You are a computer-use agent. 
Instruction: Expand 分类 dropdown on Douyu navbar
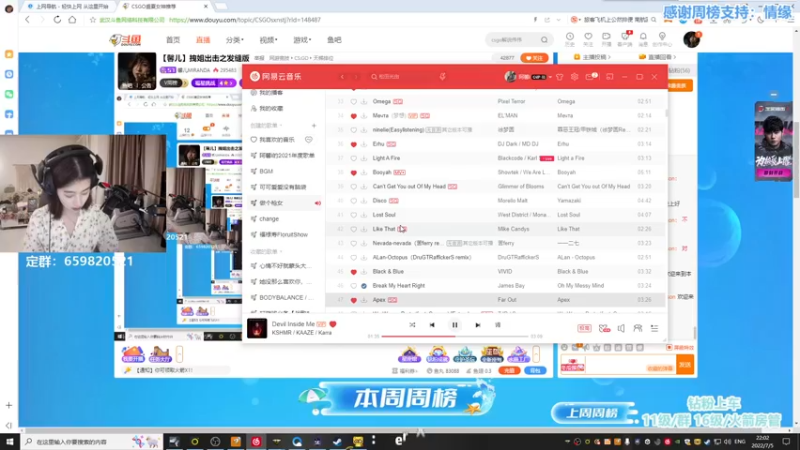pyautogui.click(x=235, y=40)
